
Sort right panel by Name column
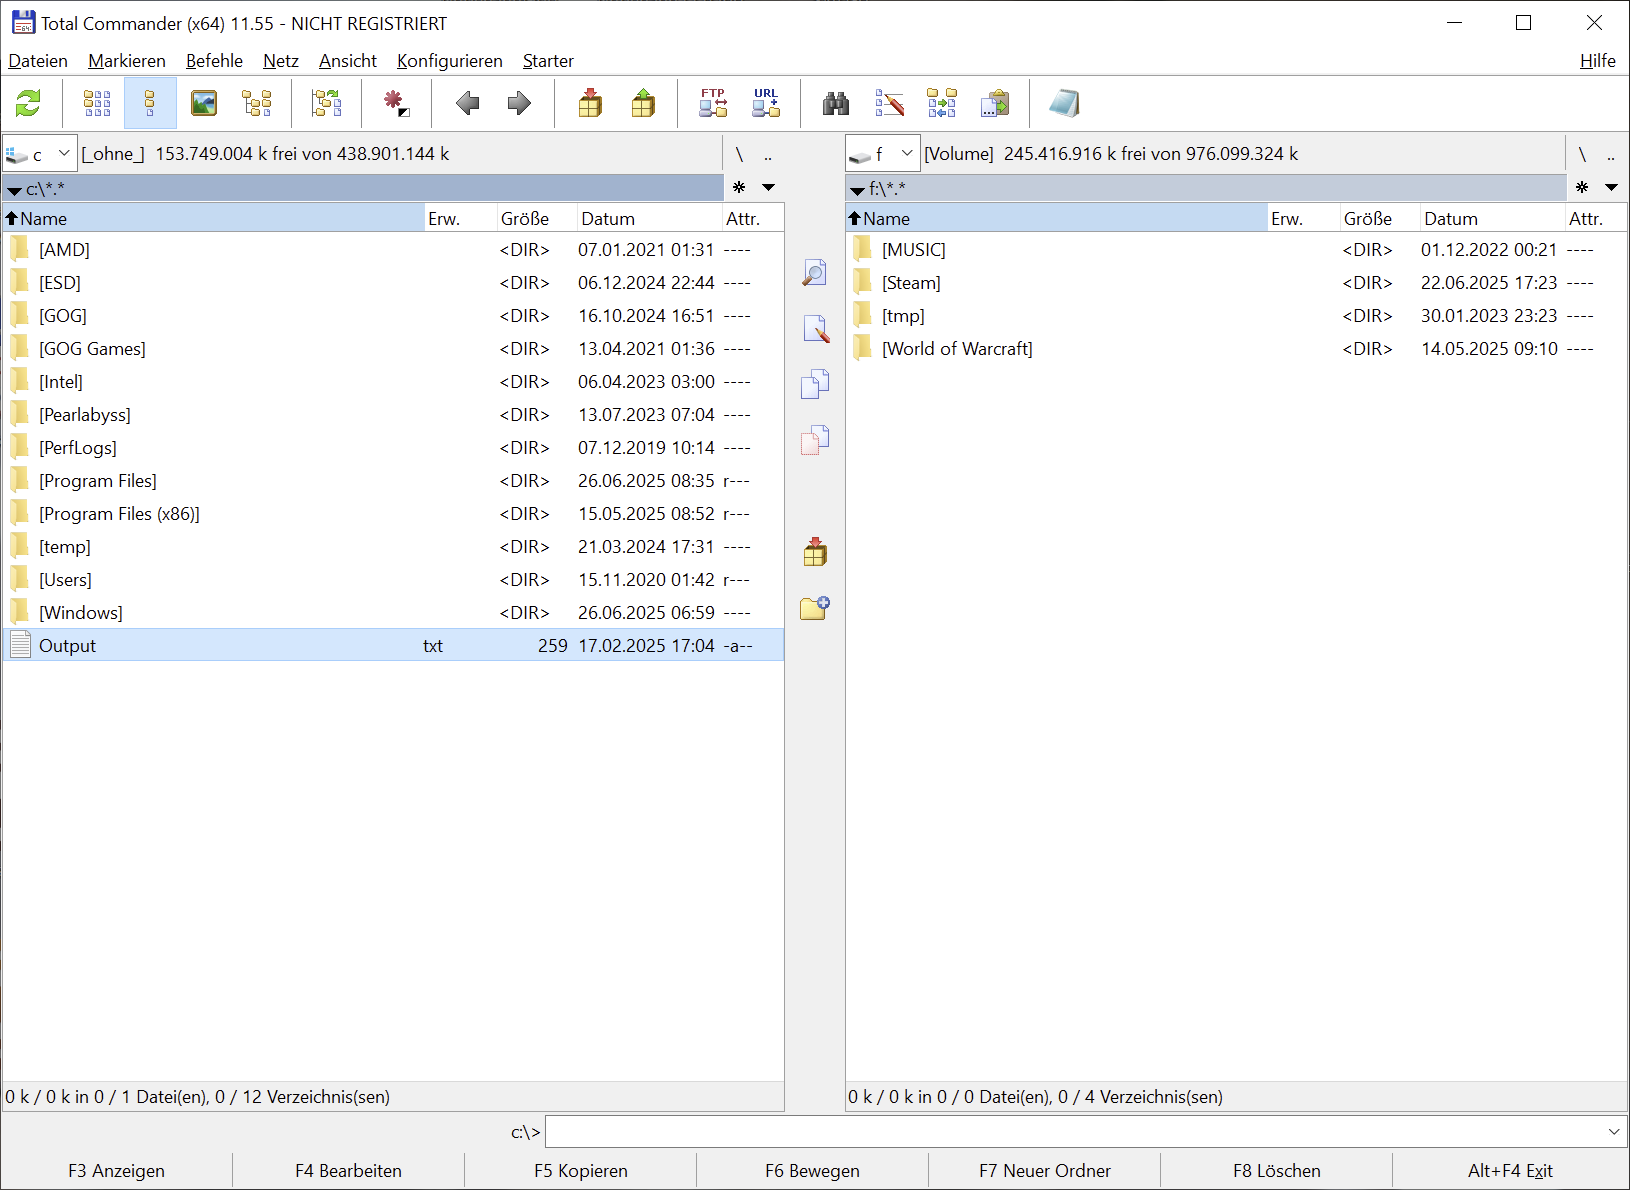(1057, 219)
